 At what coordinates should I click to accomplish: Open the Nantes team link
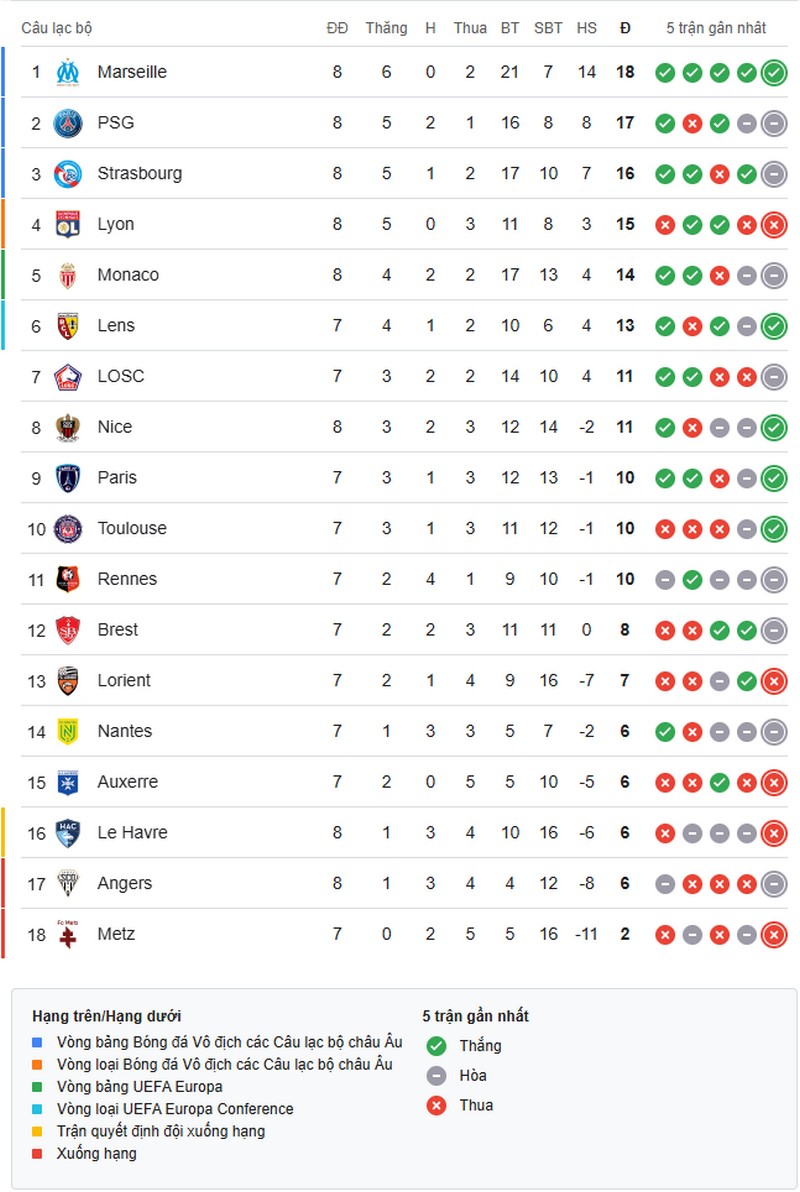point(125,731)
